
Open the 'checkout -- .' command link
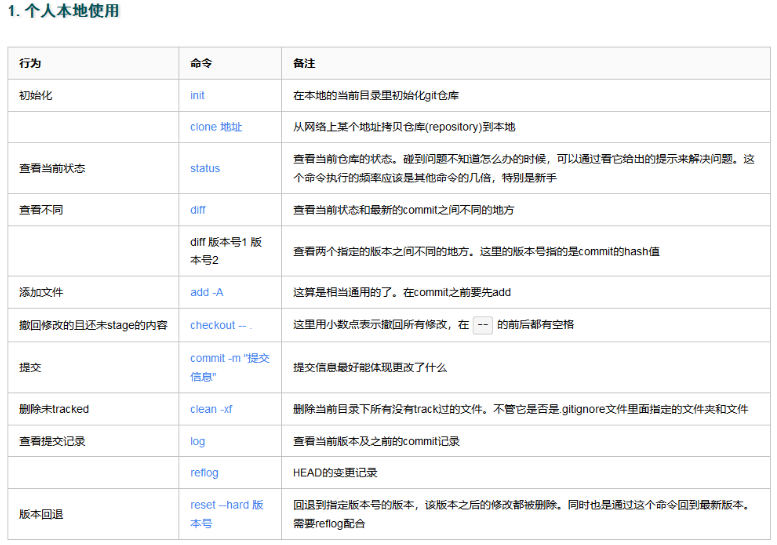click(221, 325)
